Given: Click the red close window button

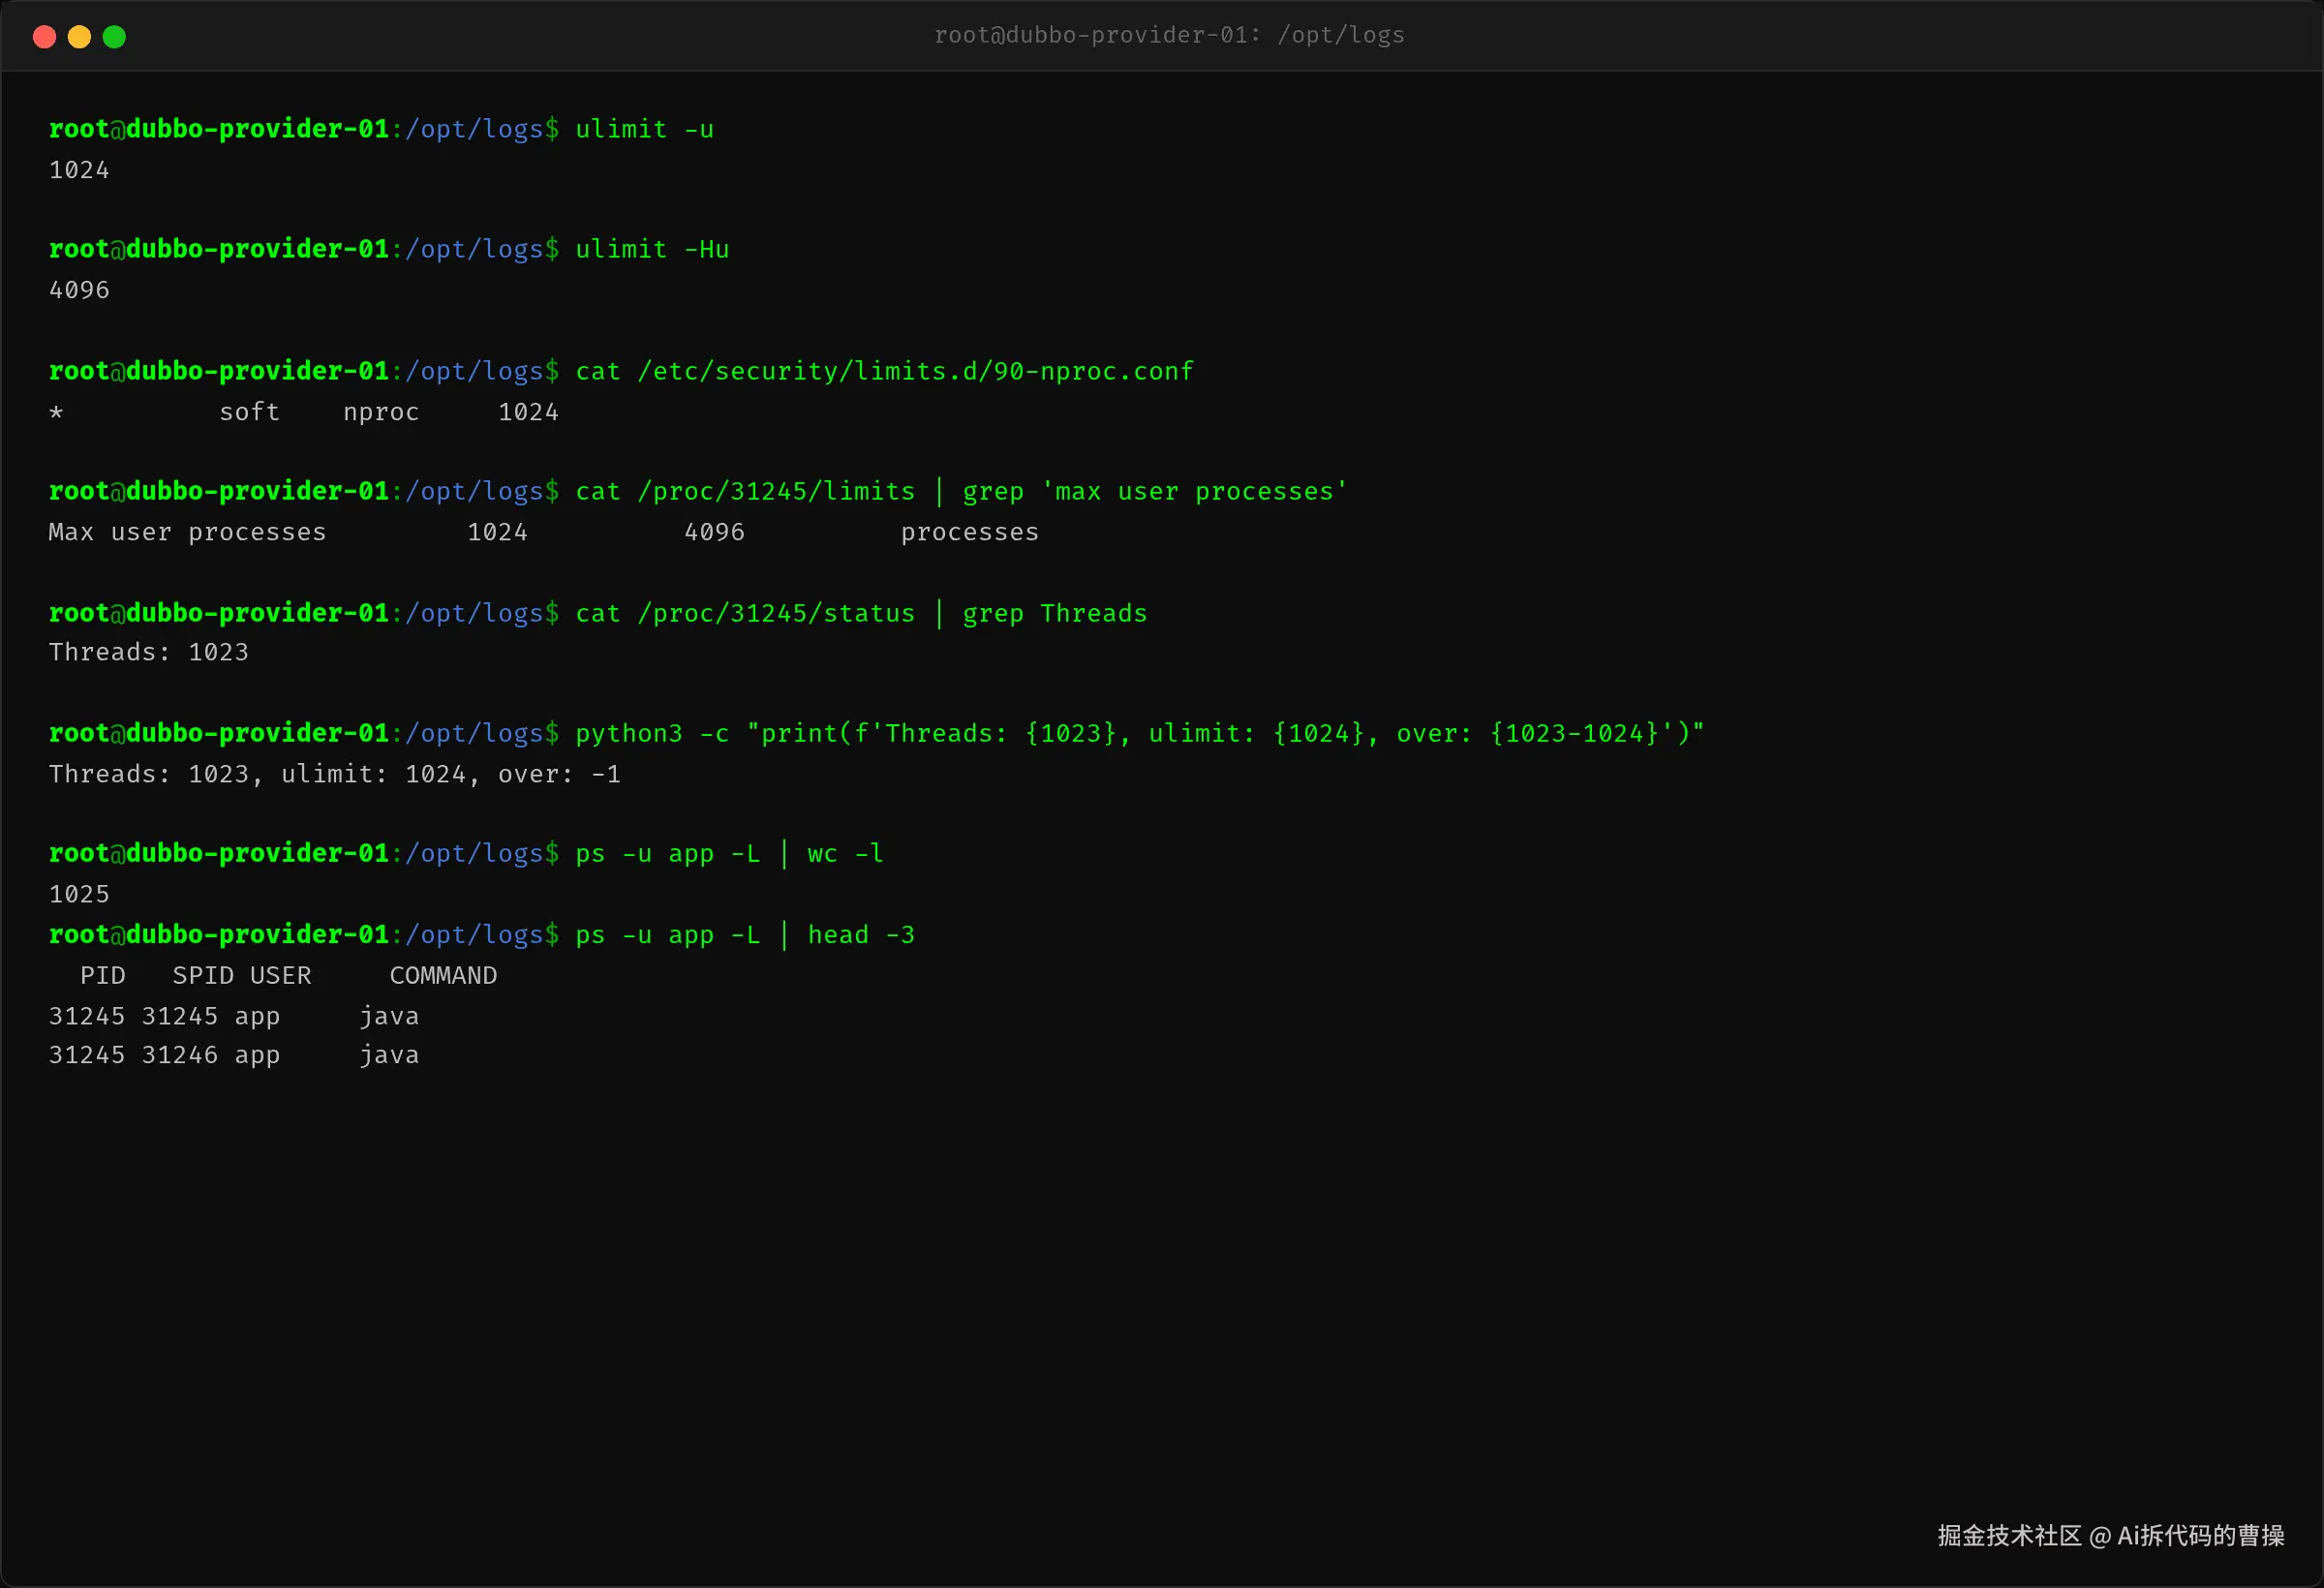Looking at the screenshot, I should tap(44, 37).
